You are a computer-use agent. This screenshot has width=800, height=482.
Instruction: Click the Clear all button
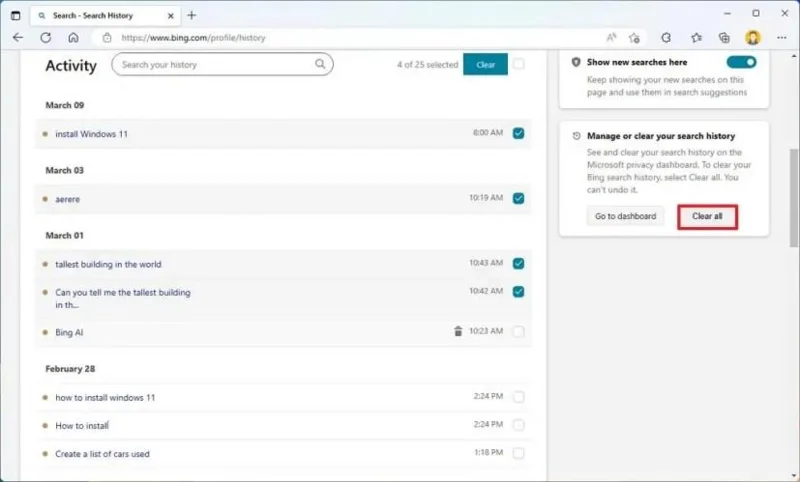coord(707,216)
